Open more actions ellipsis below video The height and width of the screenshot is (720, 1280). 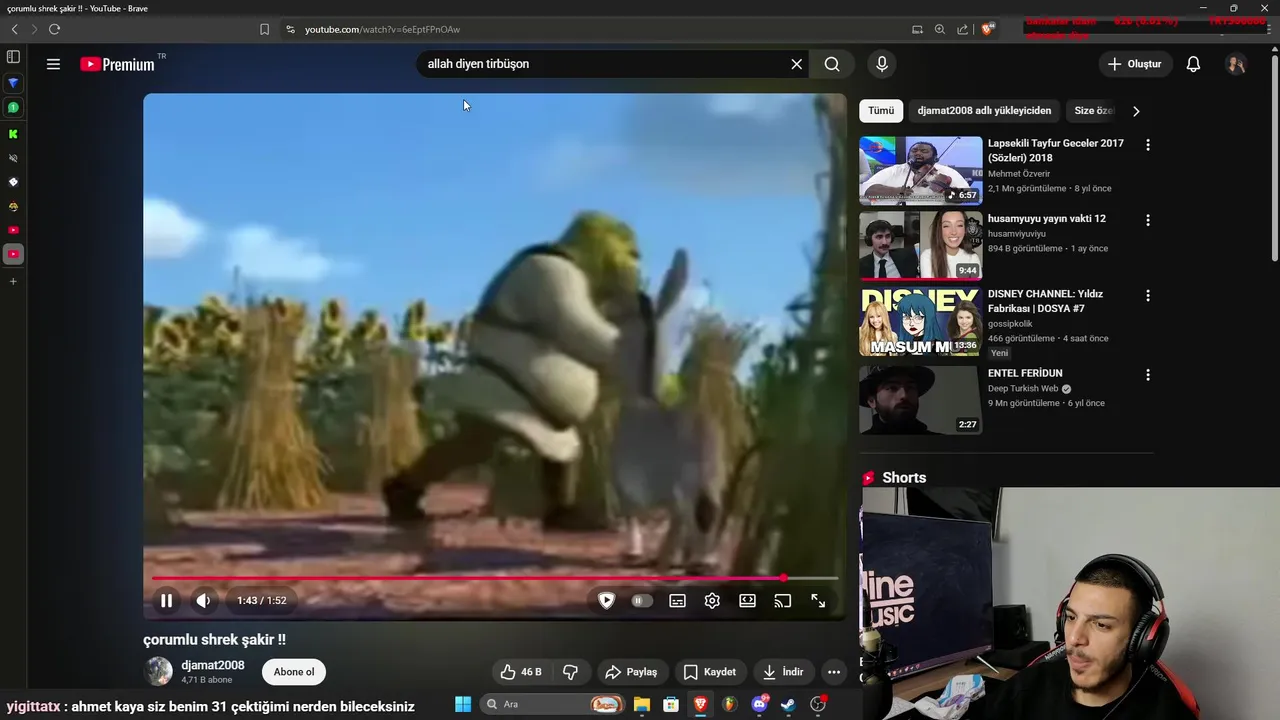pyautogui.click(x=834, y=672)
